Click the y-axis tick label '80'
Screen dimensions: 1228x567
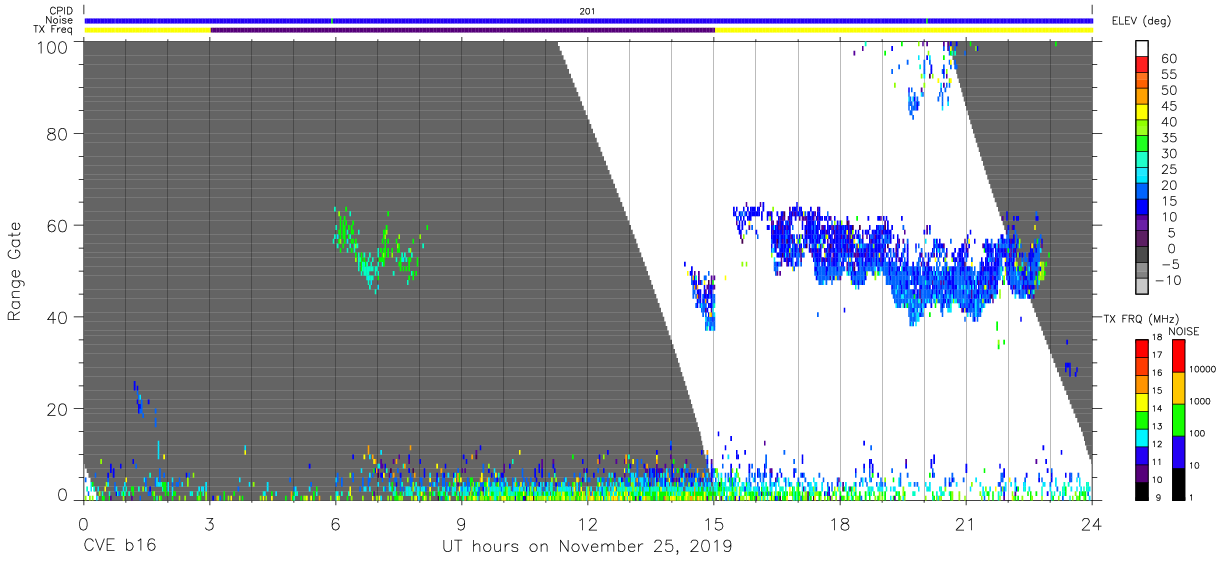[x=58, y=133]
